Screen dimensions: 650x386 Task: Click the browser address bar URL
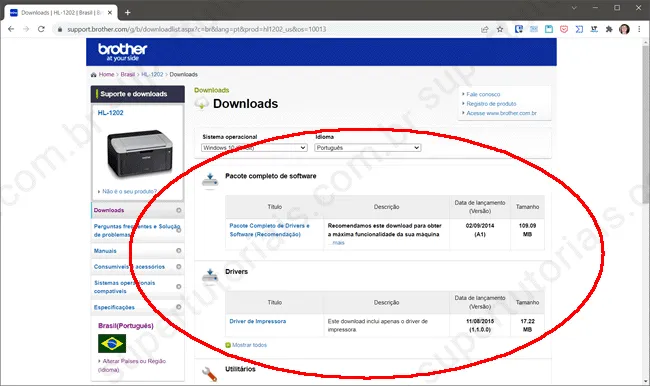(x=196, y=29)
